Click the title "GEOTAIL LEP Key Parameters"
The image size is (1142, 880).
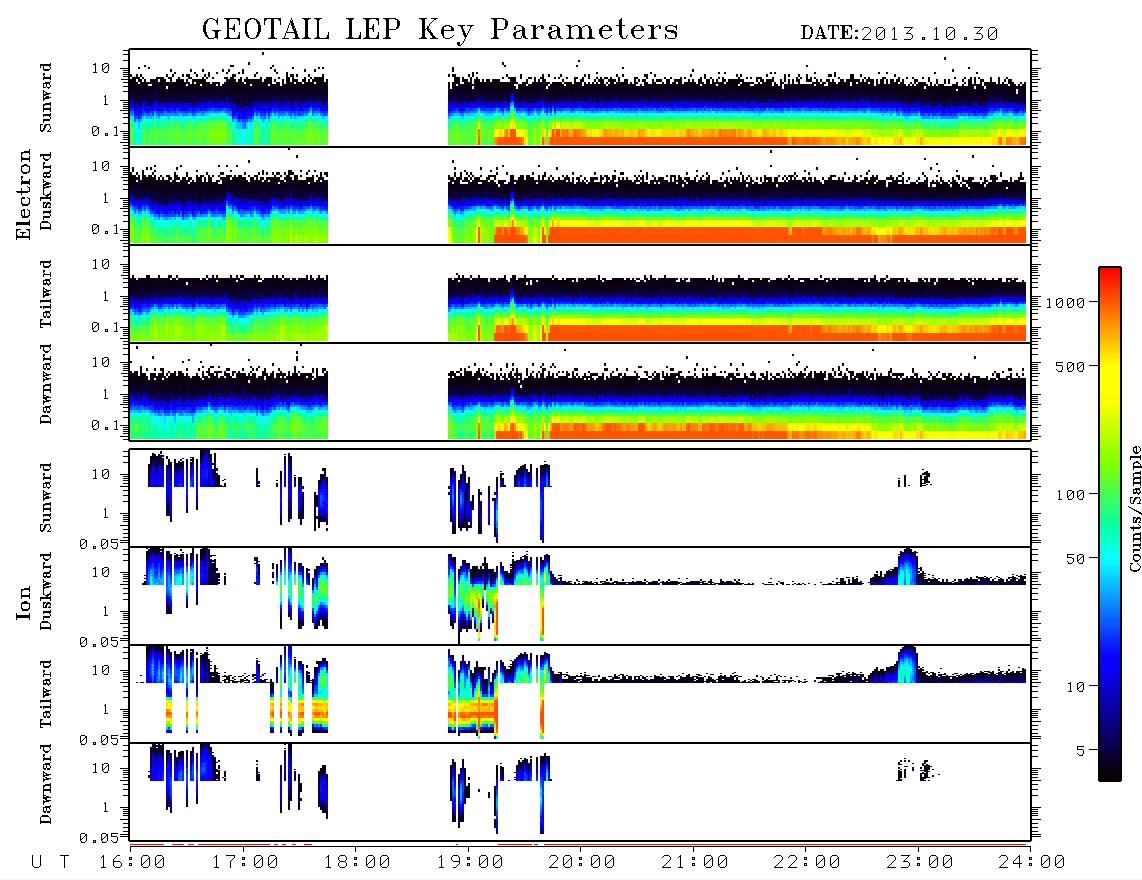440,30
